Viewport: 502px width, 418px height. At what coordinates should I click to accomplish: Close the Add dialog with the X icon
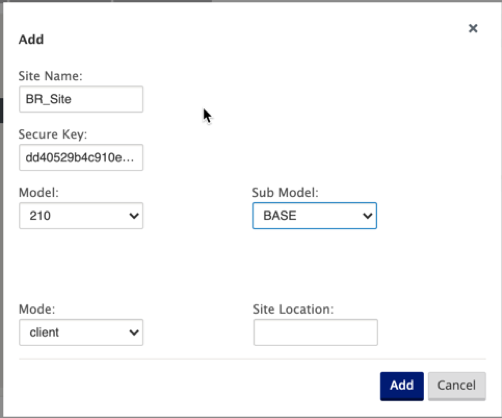coord(473,28)
